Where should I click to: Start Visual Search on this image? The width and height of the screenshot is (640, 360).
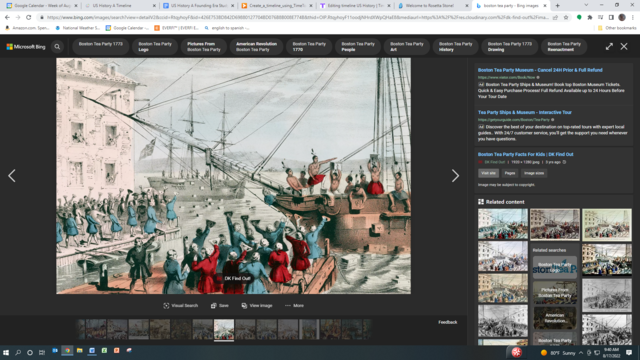pyautogui.click(x=180, y=305)
